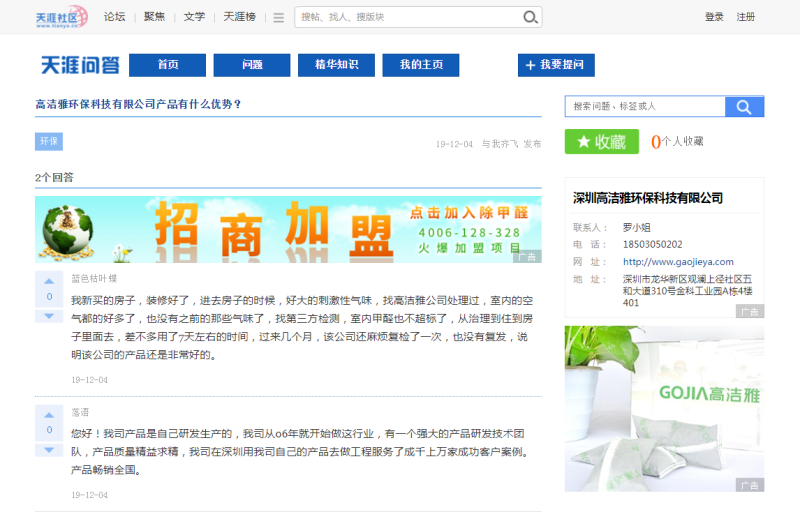Viewport: 800px width, 512px height.
Task: Click the 天涯问答 logo
Action: click(80, 65)
